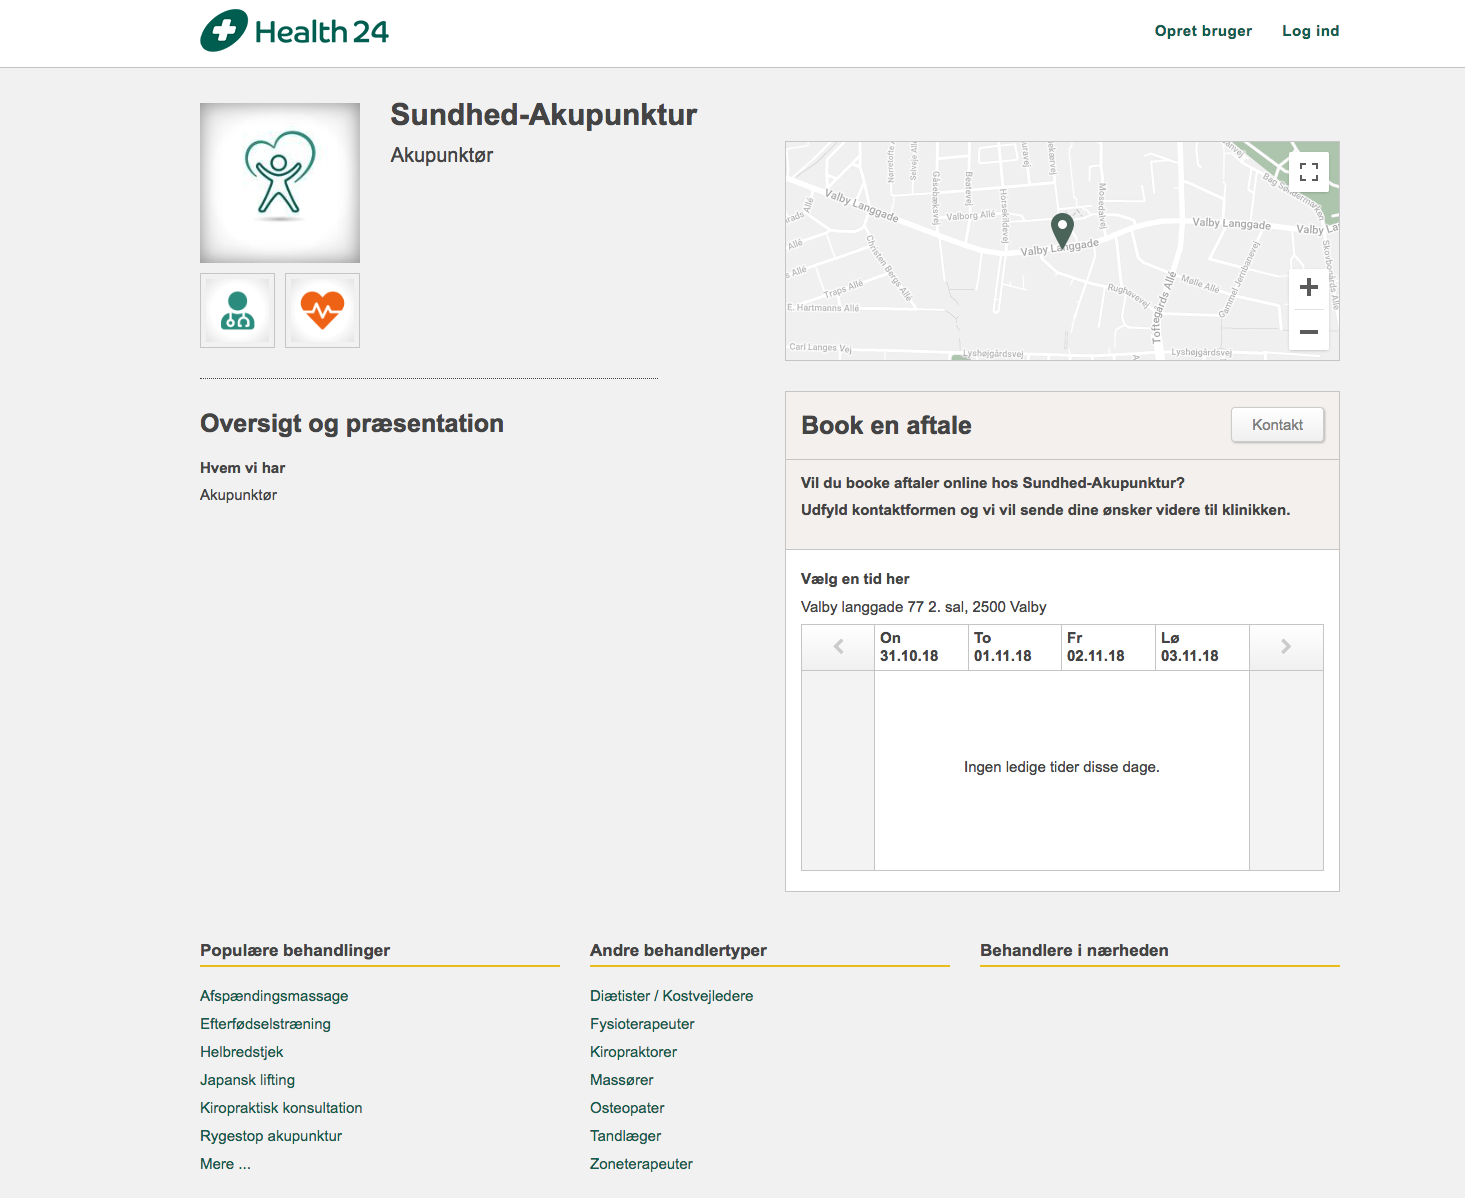Open the Zoneterapeuter link

pos(641,1164)
